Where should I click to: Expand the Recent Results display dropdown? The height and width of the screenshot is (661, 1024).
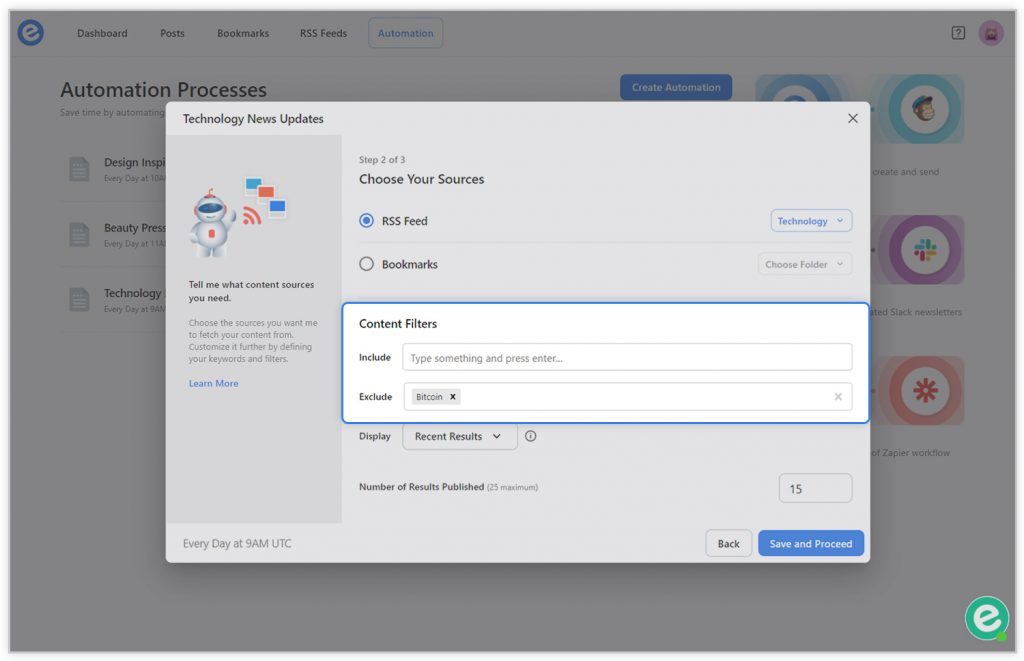459,437
